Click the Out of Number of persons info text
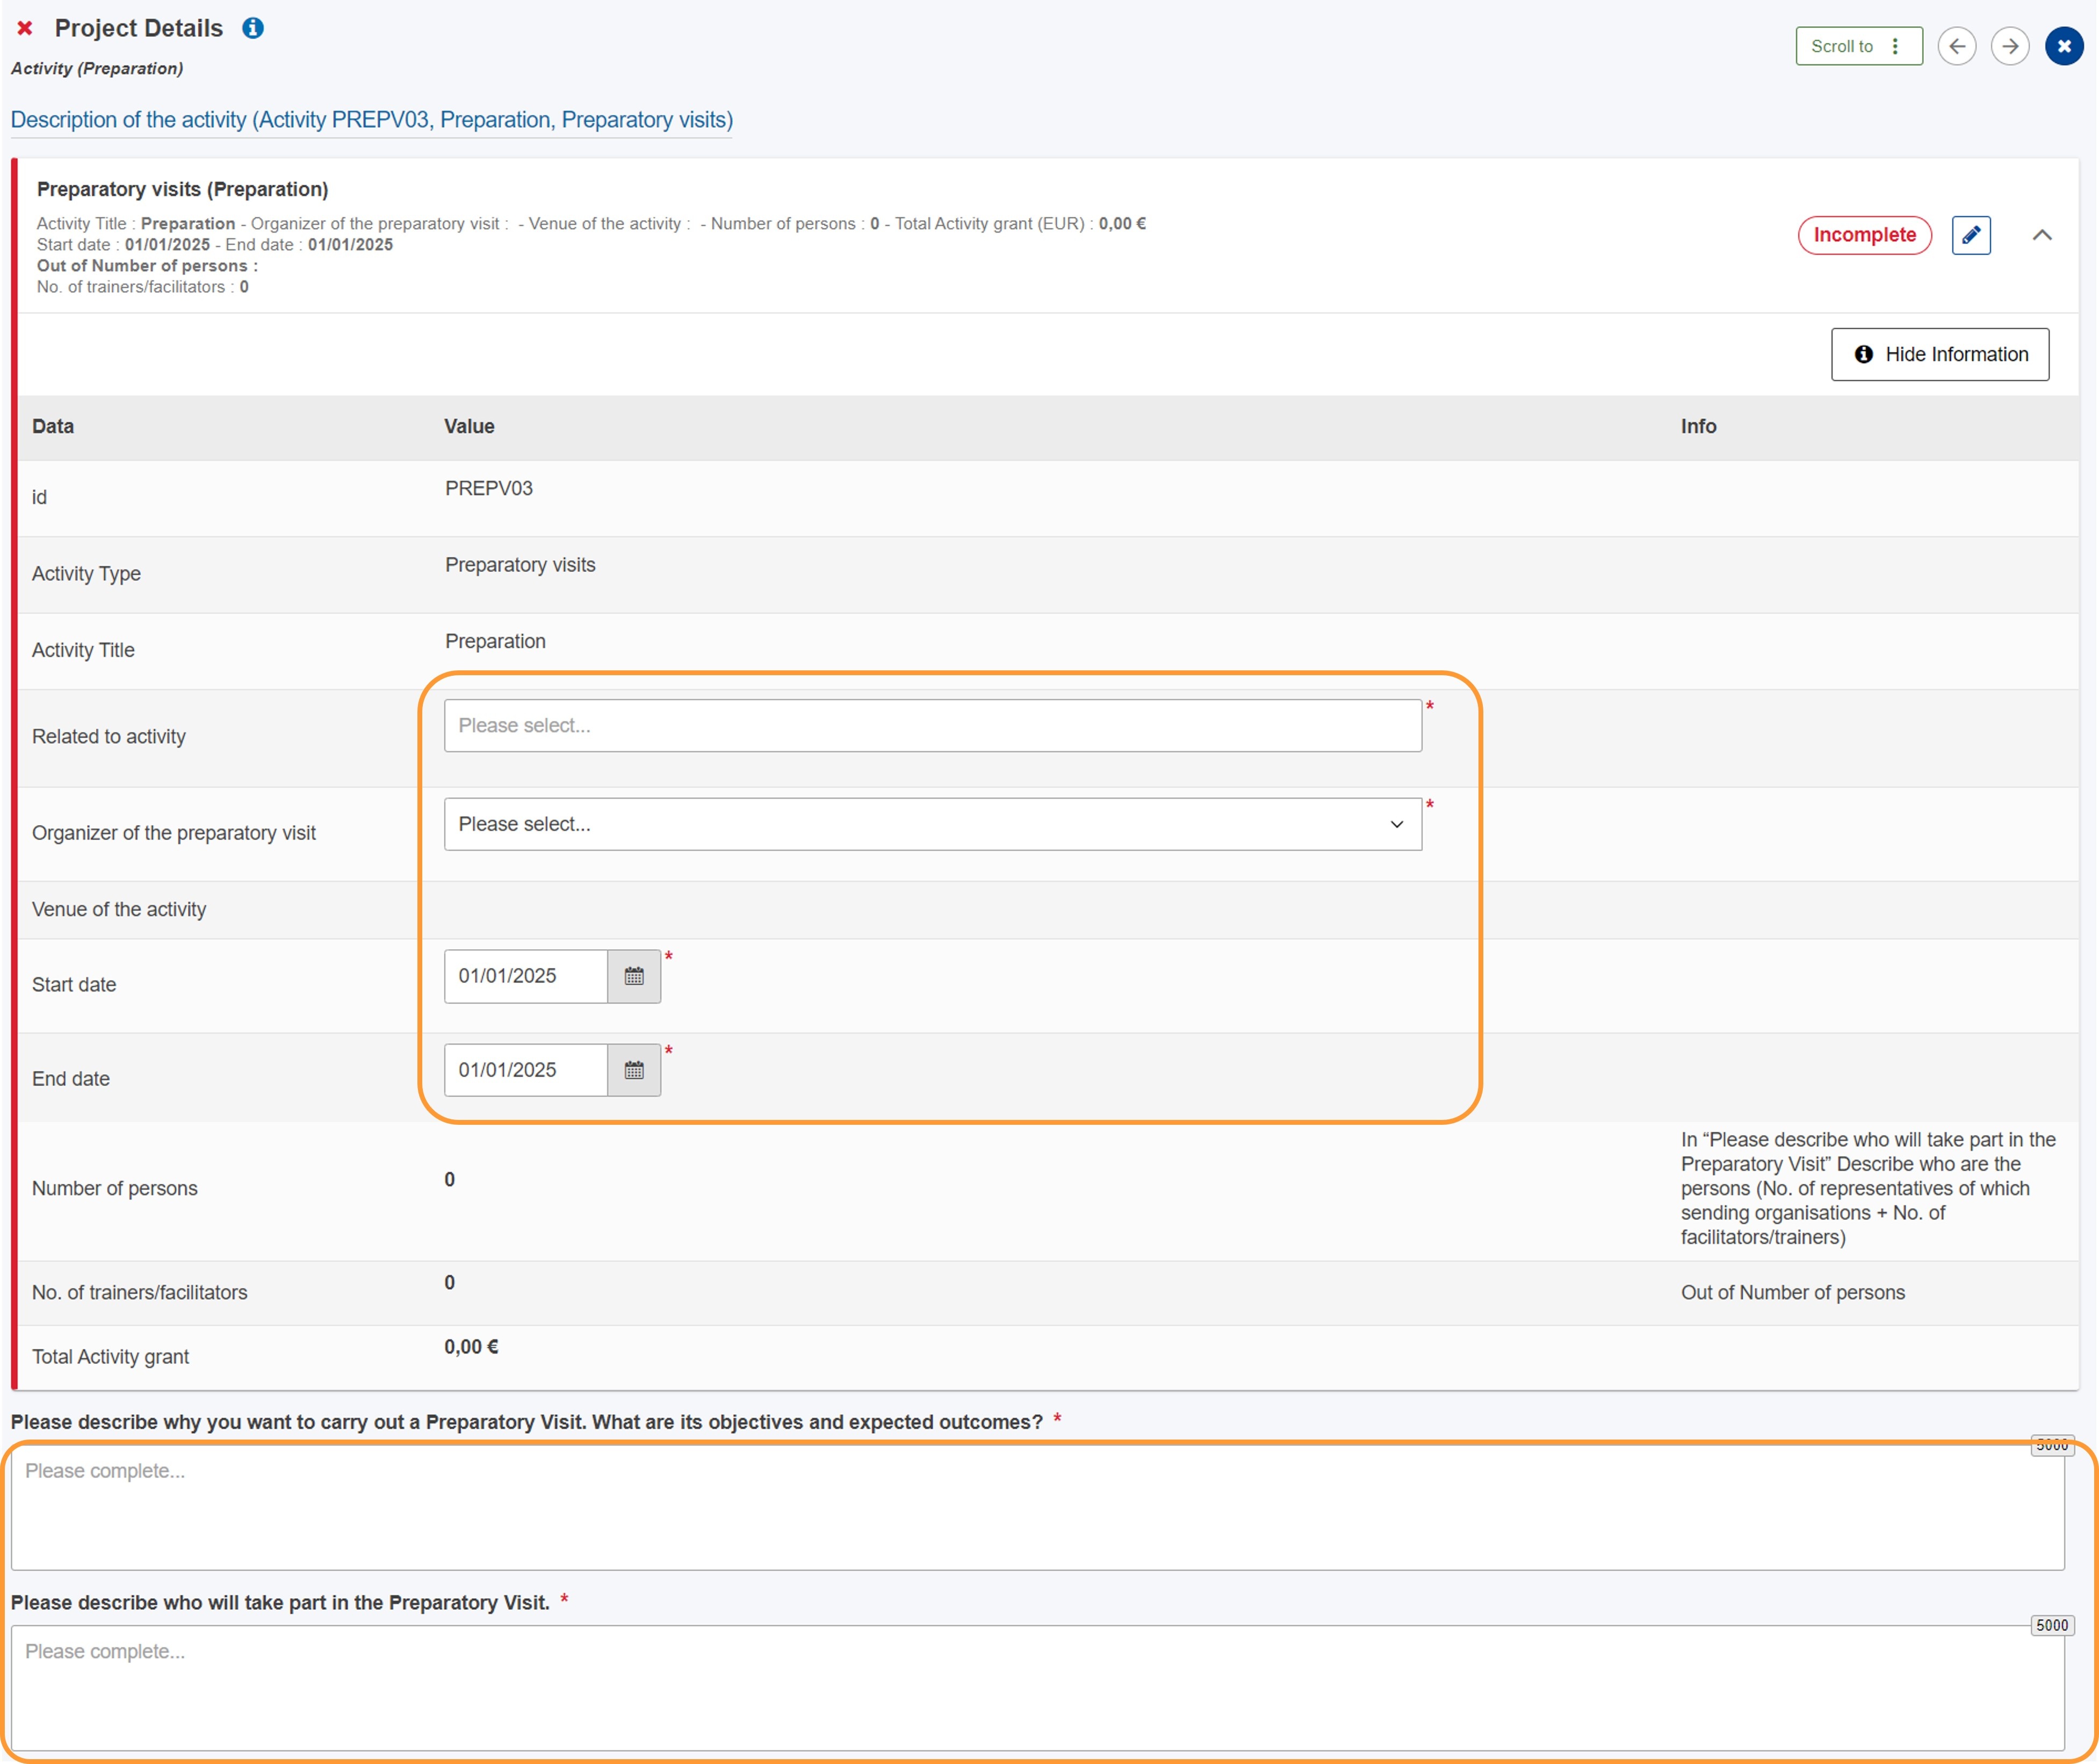This screenshot has width=2099, height=1764. point(1792,1292)
